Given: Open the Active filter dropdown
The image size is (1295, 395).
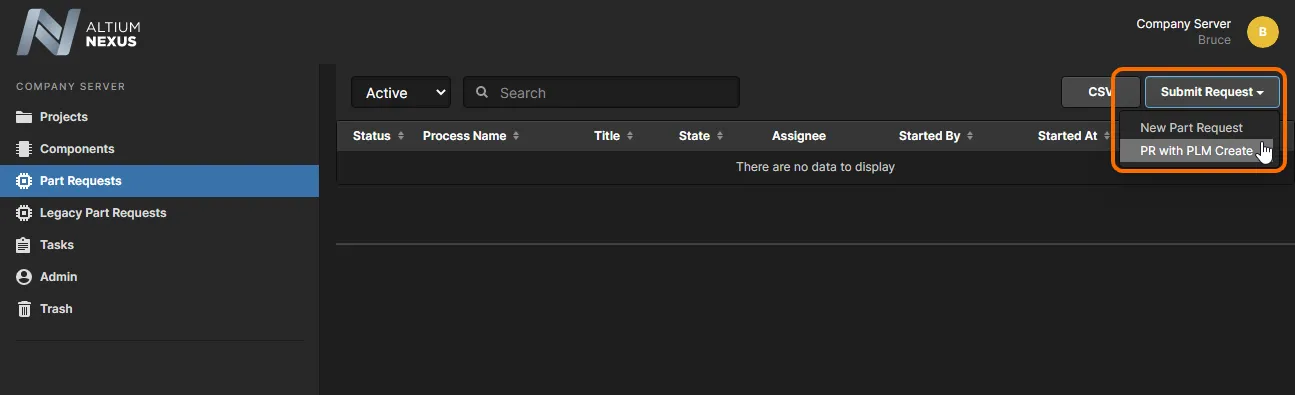Looking at the screenshot, I should (x=401, y=92).
